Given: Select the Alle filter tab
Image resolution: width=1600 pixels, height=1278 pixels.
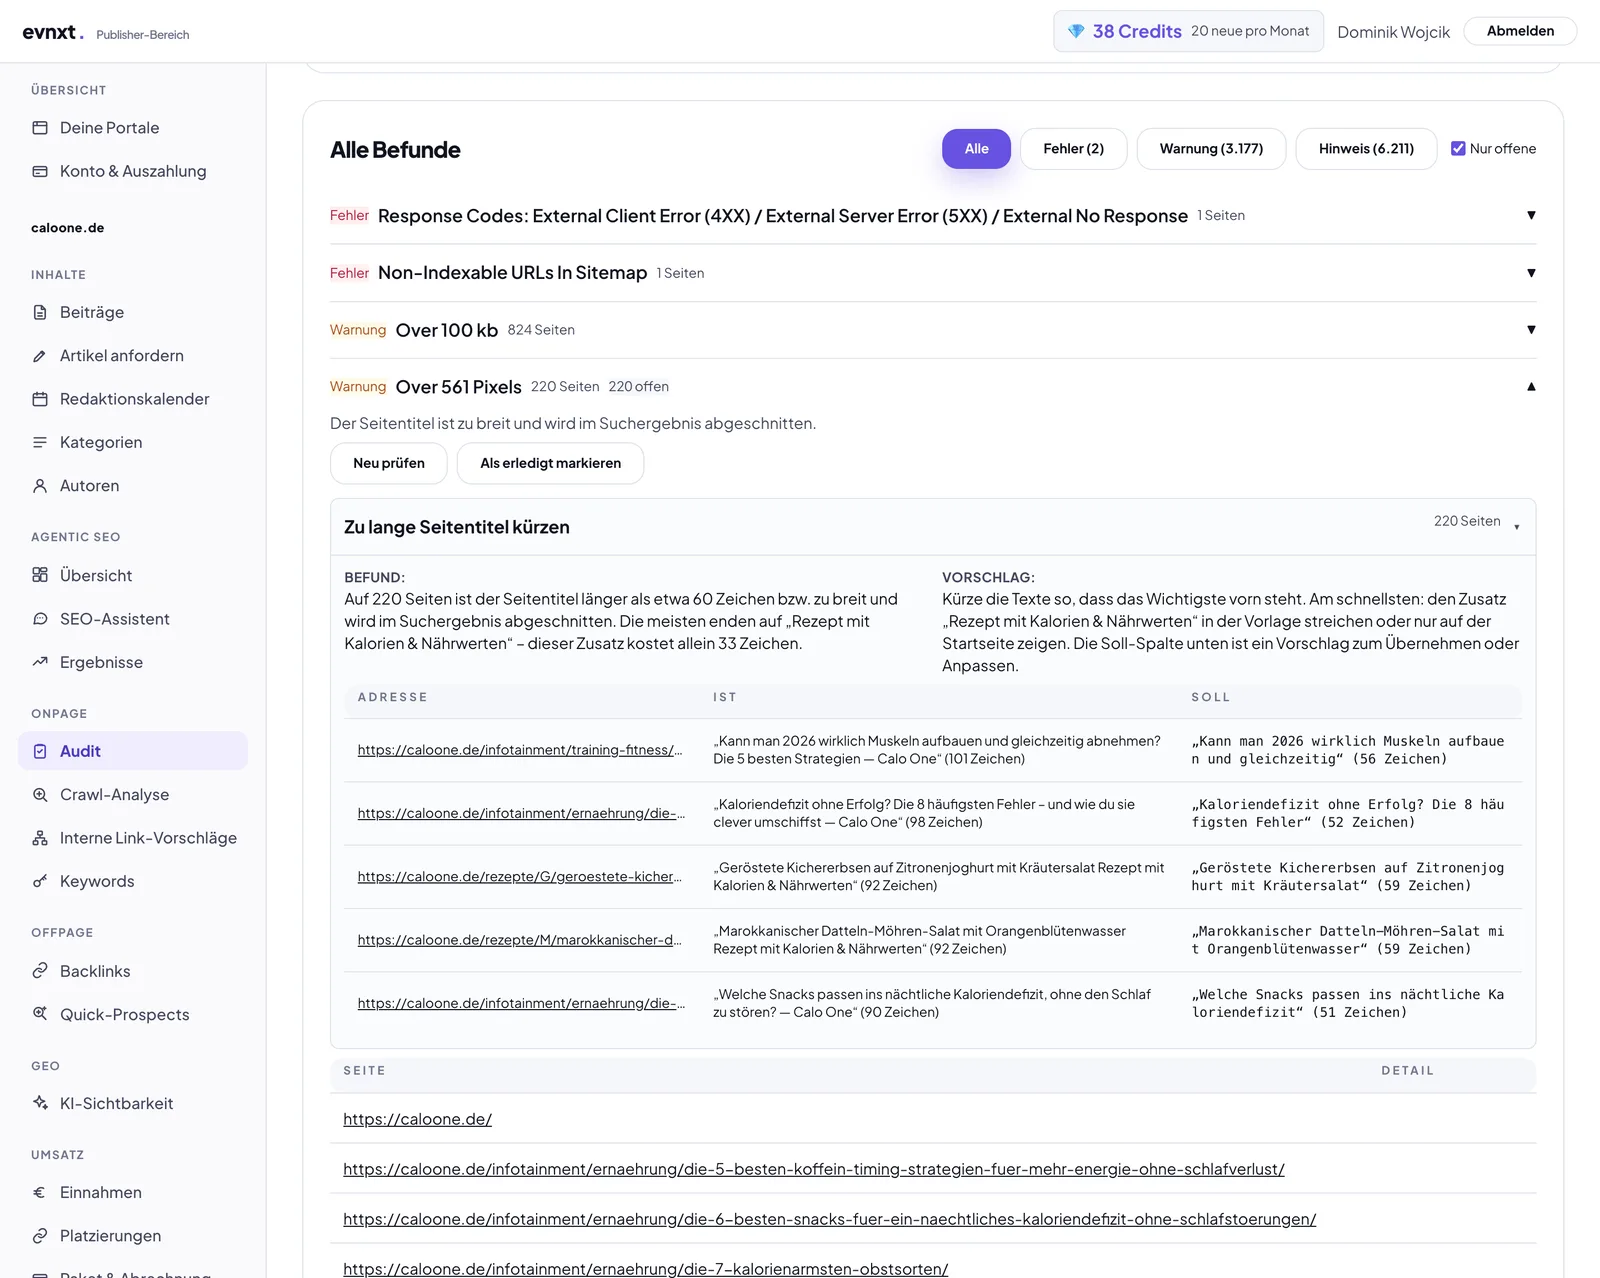Looking at the screenshot, I should [976, 149].
